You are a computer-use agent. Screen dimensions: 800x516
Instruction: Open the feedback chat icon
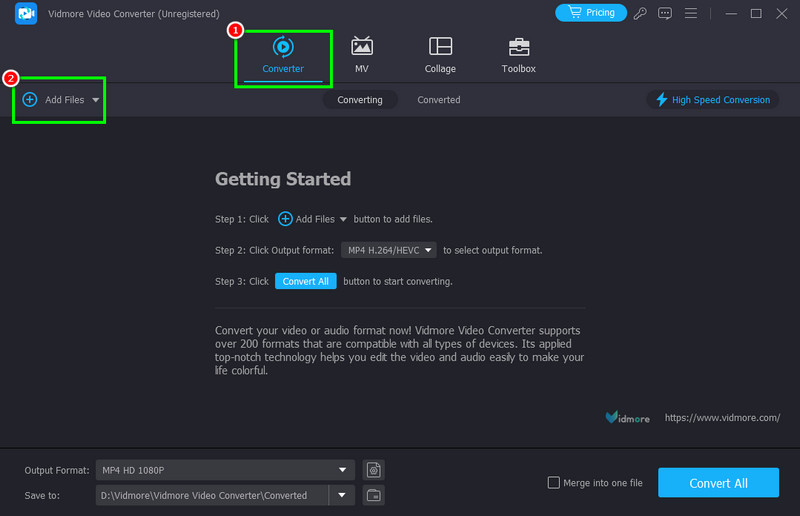pyautogui.click(x=665, y=13)
